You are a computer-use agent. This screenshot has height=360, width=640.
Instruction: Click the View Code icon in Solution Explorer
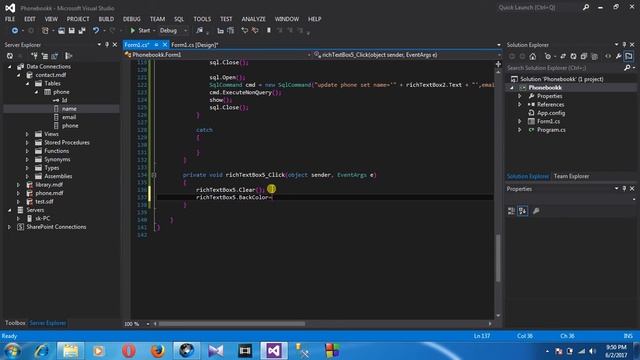608,56
